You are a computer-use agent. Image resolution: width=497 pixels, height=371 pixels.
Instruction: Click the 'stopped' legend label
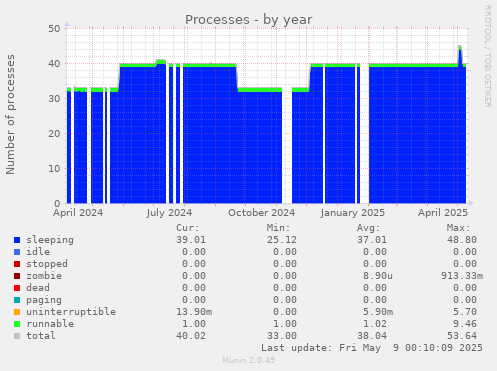coord(47,264)
